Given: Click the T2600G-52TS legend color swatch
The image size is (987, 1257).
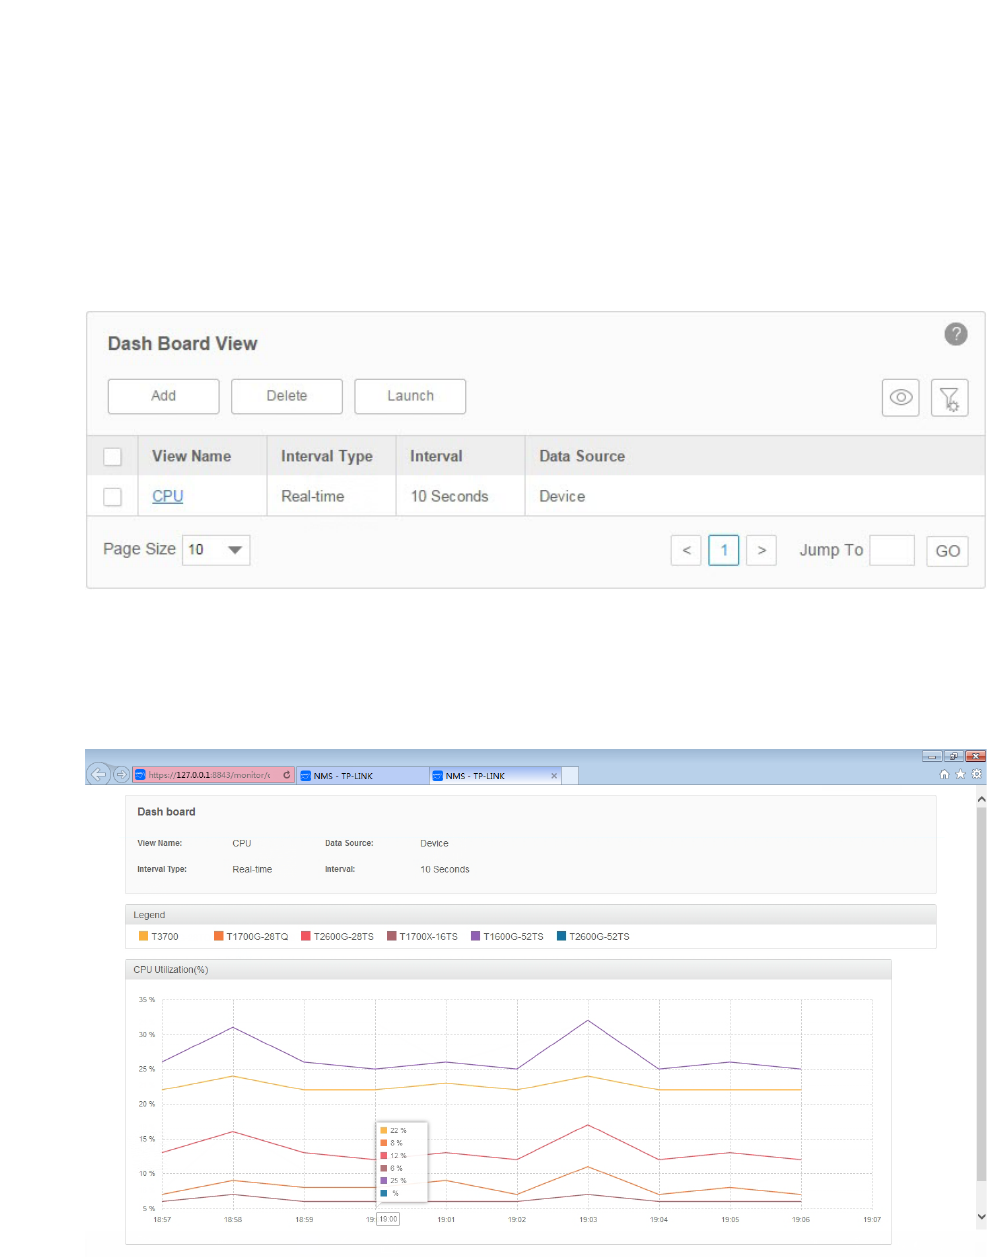Looking at the screenshot, I should (x=561, y=936).
